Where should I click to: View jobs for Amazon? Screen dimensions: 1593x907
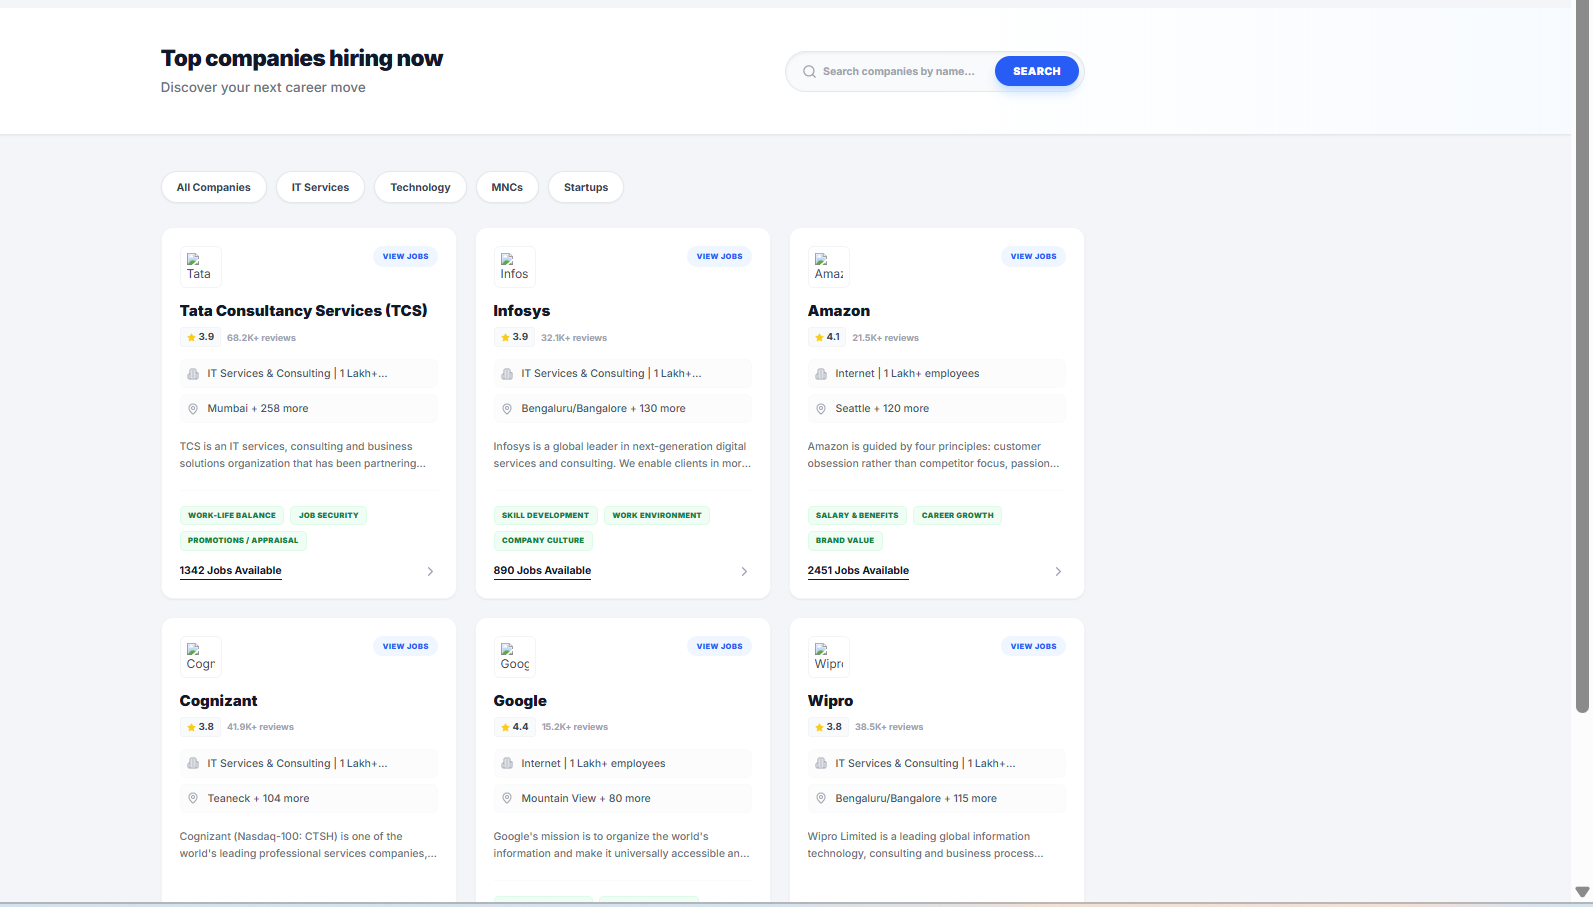click(x=1033, y=257)
